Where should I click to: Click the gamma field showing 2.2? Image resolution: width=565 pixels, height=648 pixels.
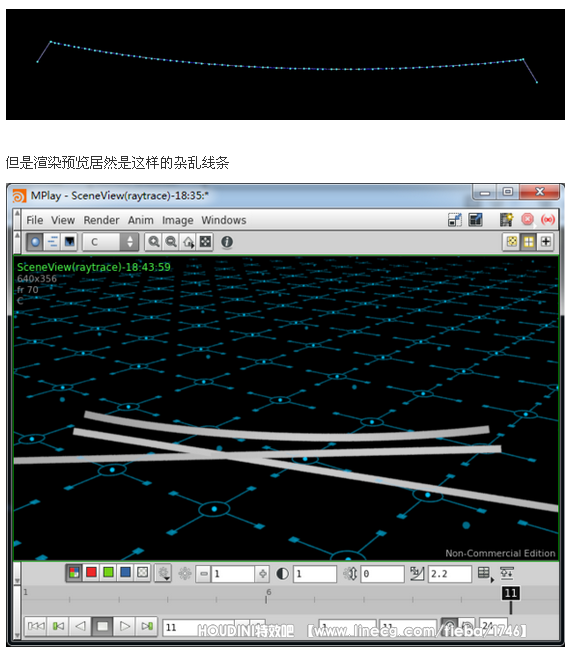tap(450, 574)
